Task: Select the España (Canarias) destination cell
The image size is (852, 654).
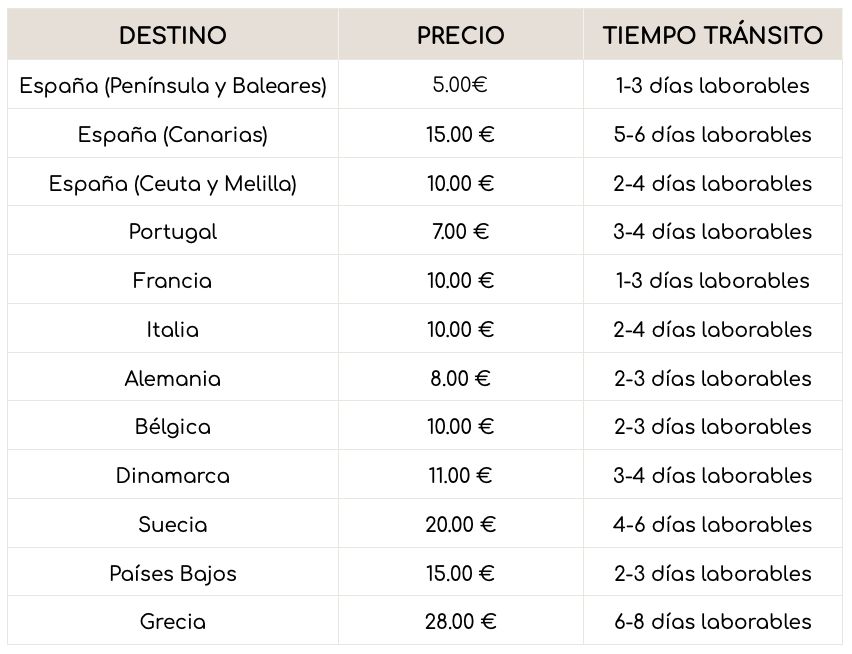Action: [173, 135]
